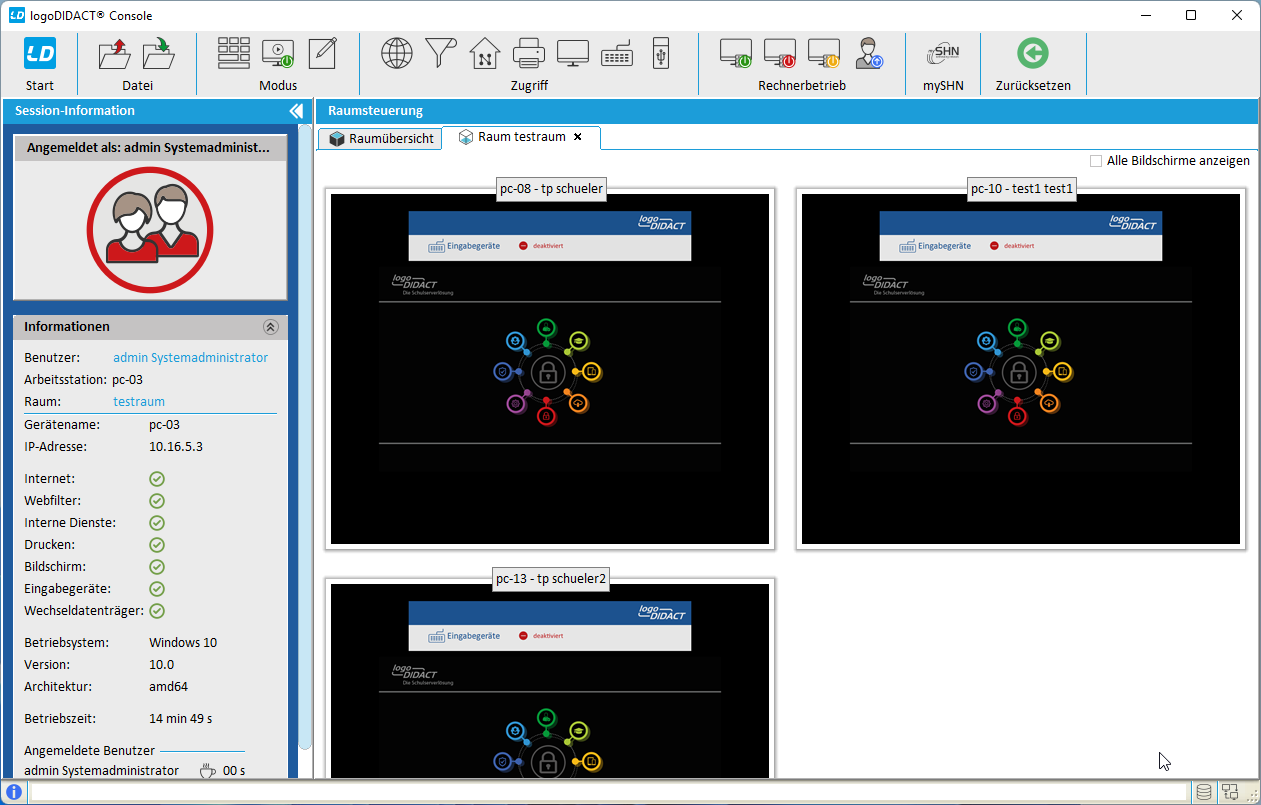Collapse the Session-Information panel

click(x=296, y=111)
